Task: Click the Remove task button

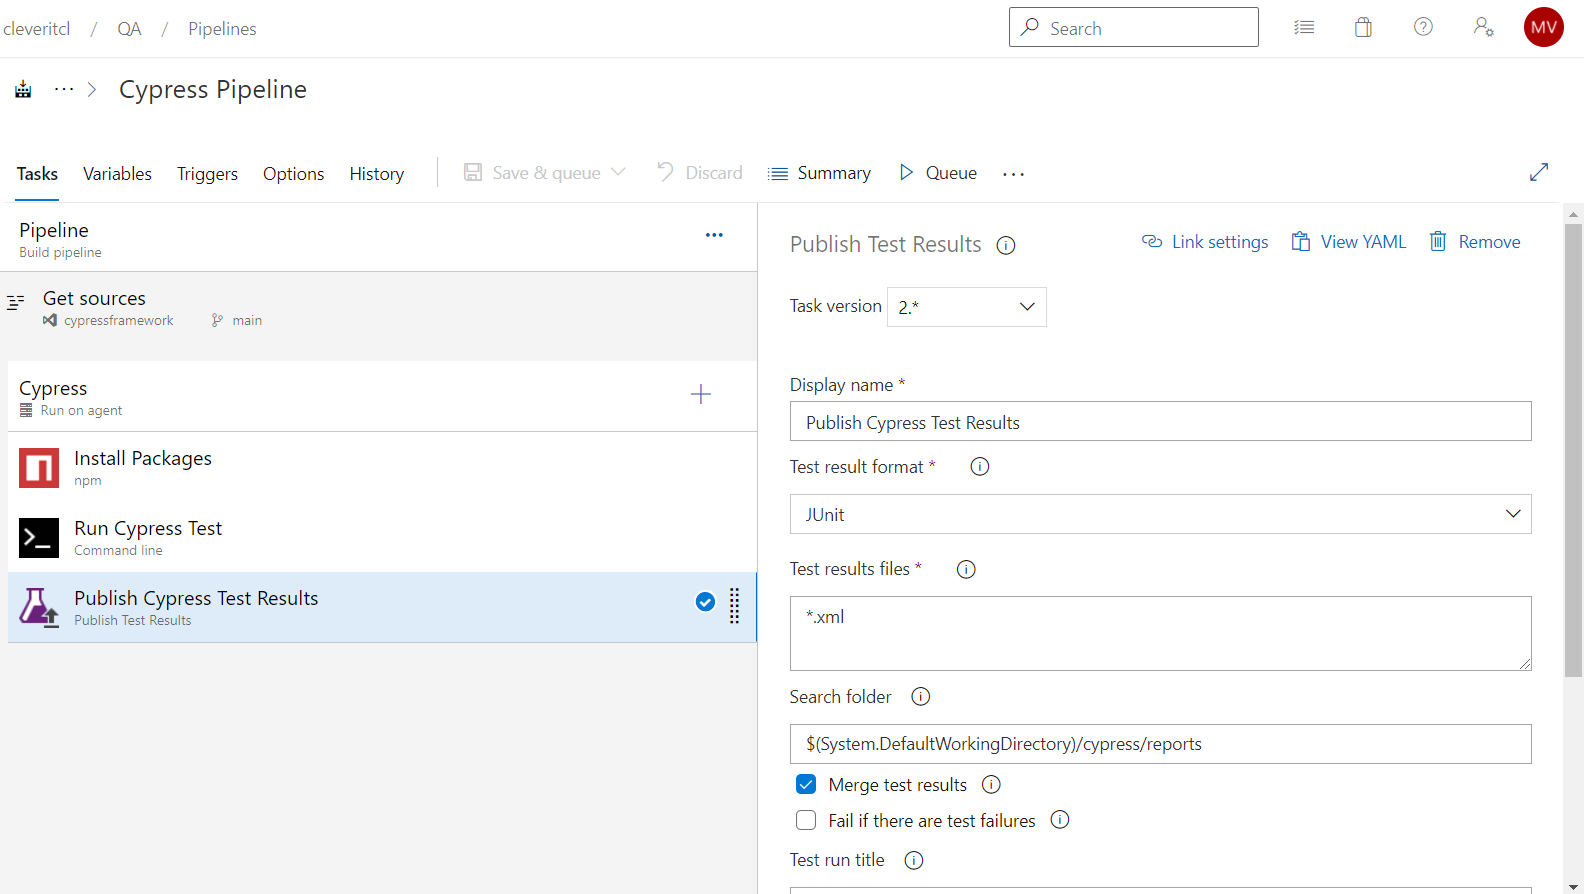Action: point(1475,242)
